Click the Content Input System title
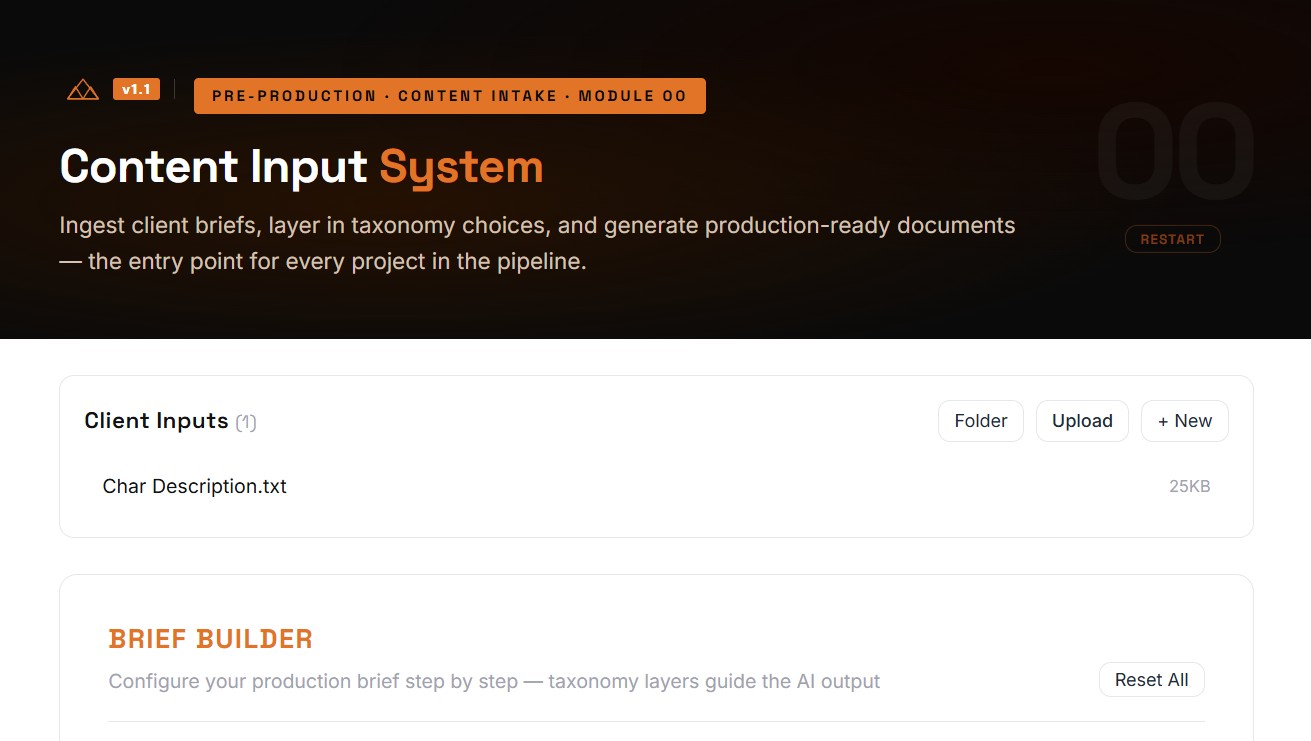 (301, 167)
